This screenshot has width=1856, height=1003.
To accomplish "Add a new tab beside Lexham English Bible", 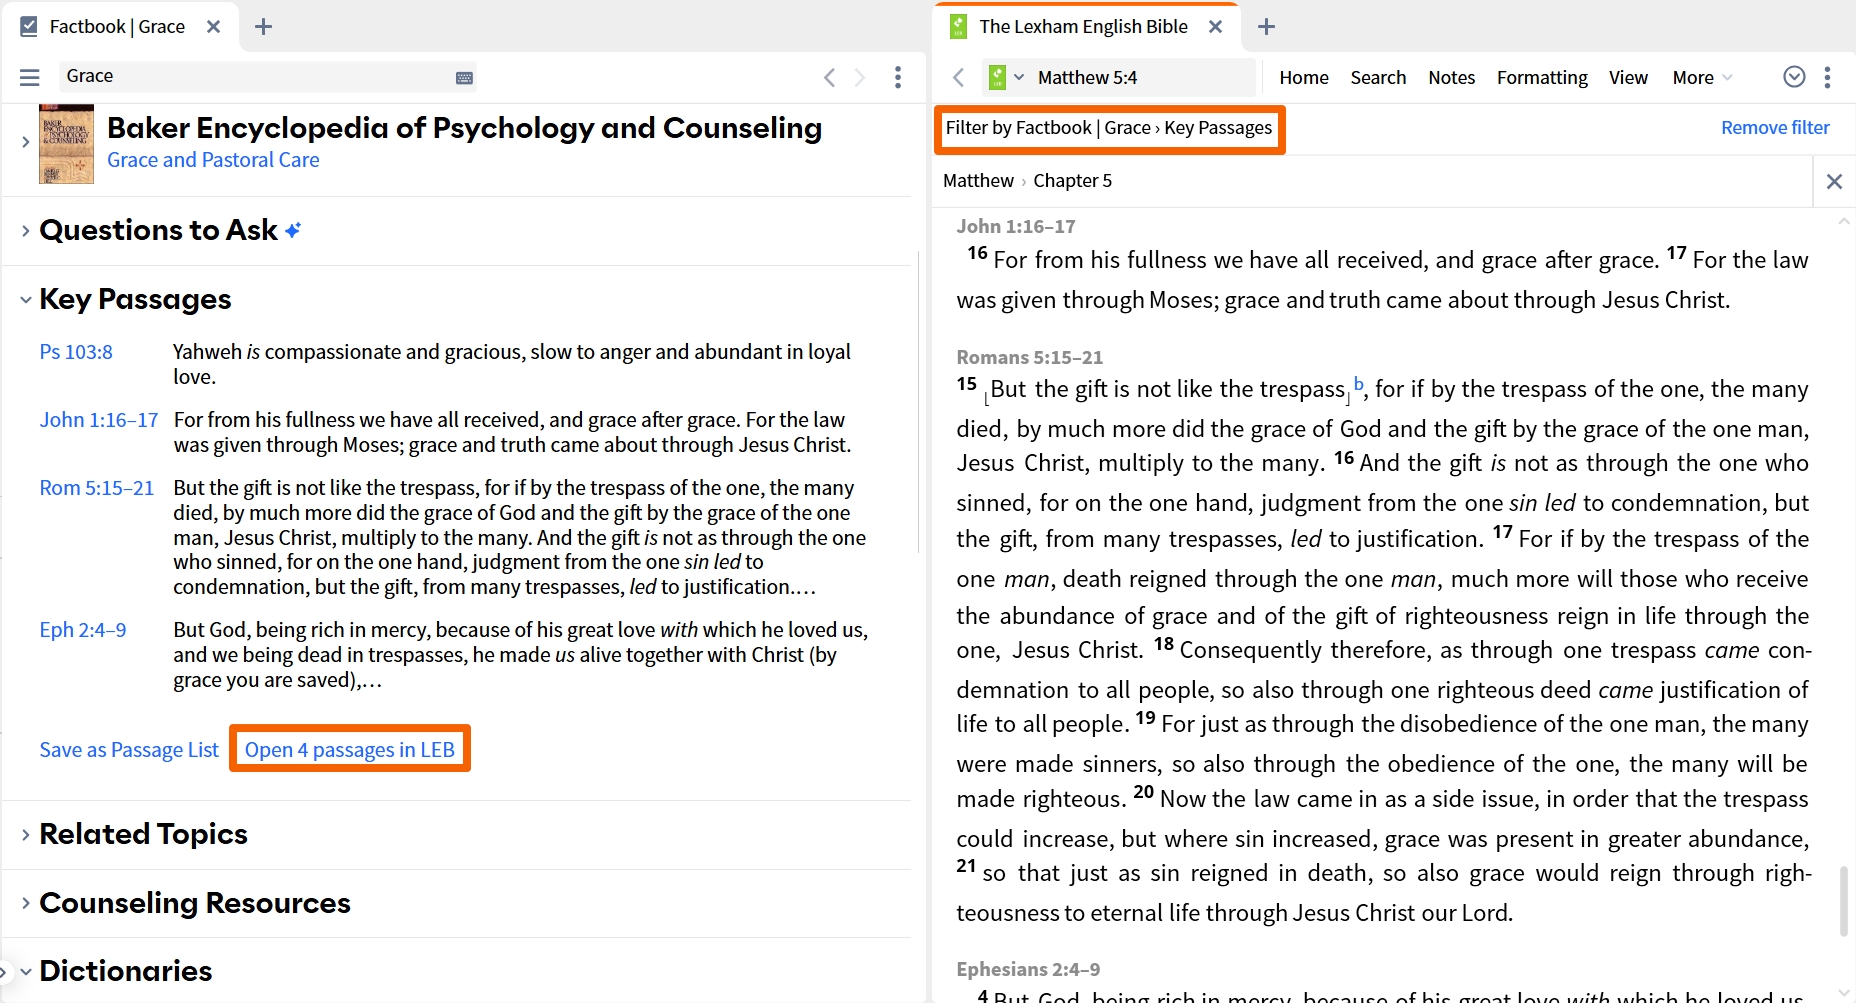I will (1266, 27).
